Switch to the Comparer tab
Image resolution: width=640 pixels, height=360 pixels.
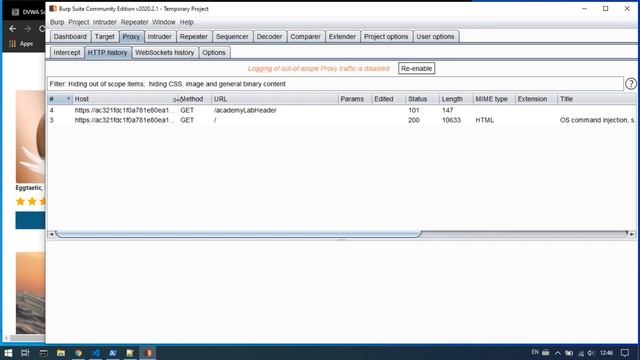[x=305, y=37]
